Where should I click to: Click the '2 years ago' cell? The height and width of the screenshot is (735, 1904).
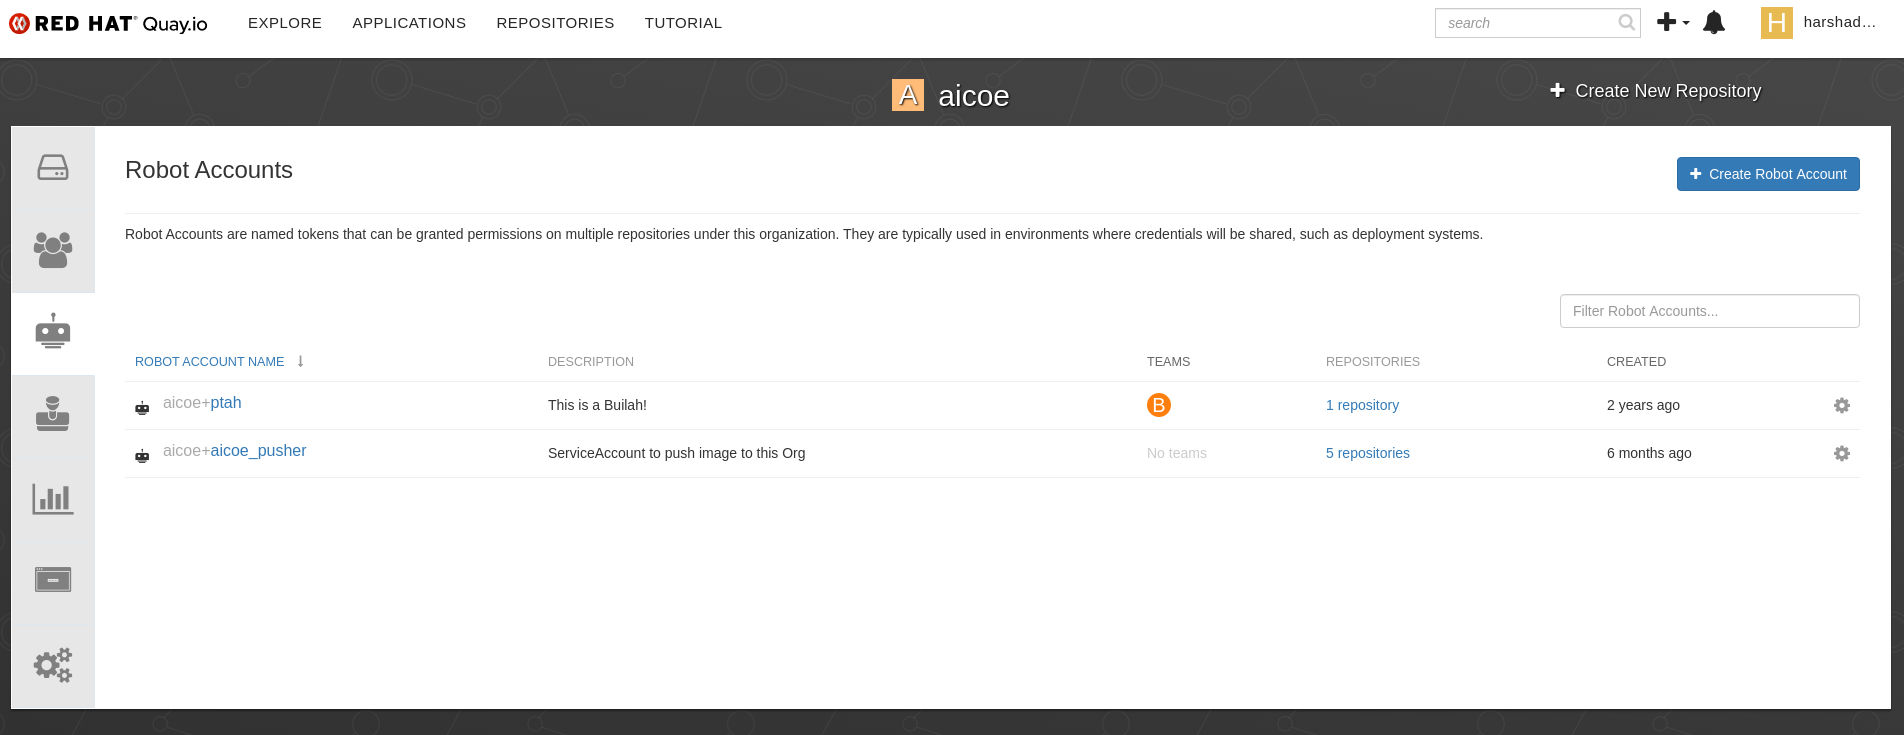click(x=1643, y=405)
